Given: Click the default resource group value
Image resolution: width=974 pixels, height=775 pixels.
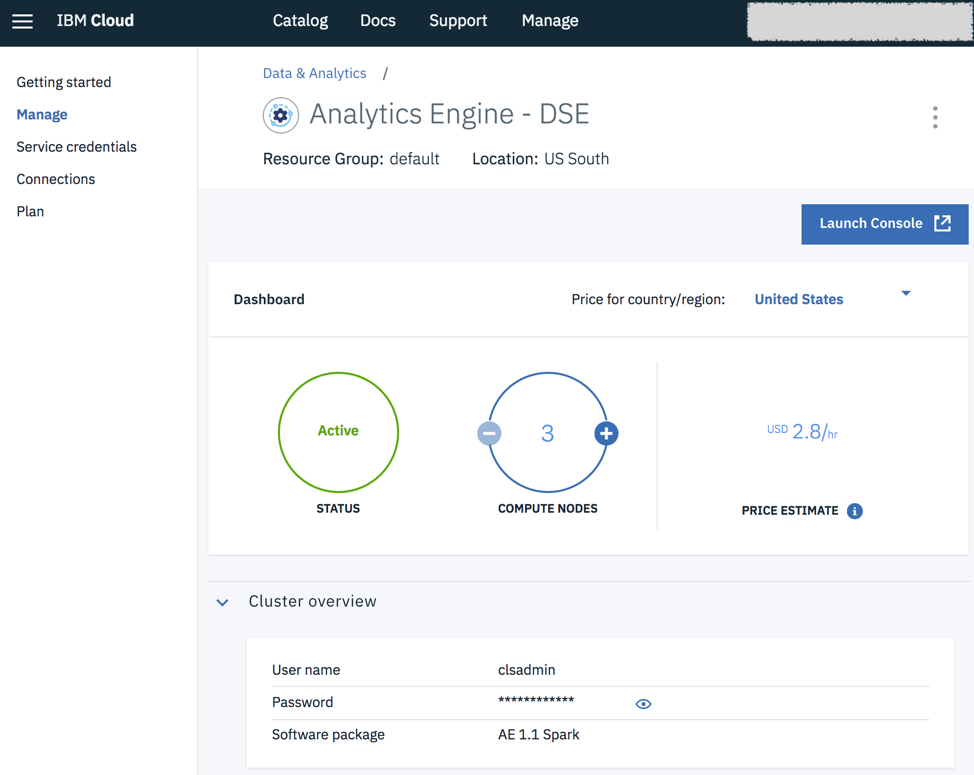Looking at the screenshot, I should [x=414, y=159].
